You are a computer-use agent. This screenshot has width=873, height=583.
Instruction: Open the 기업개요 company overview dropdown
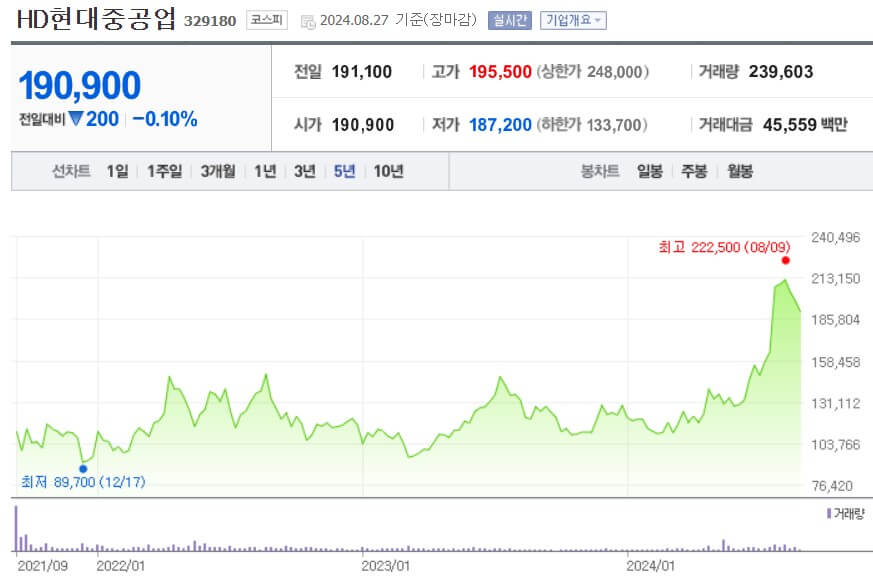572,18
